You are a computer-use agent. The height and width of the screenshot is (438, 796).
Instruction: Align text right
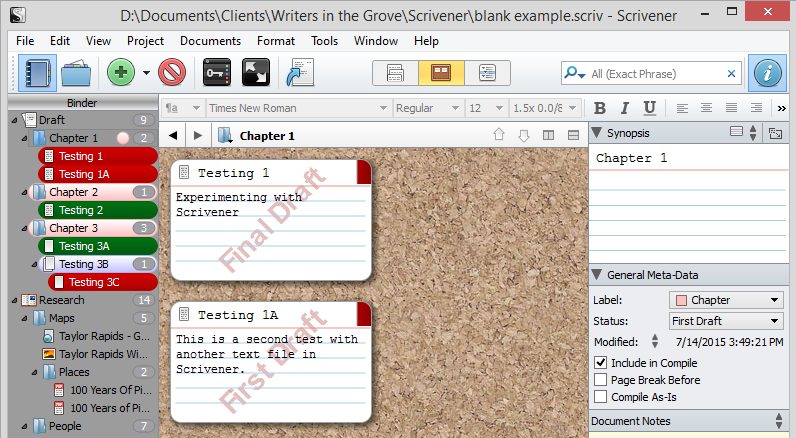click(x=756, y=108)
